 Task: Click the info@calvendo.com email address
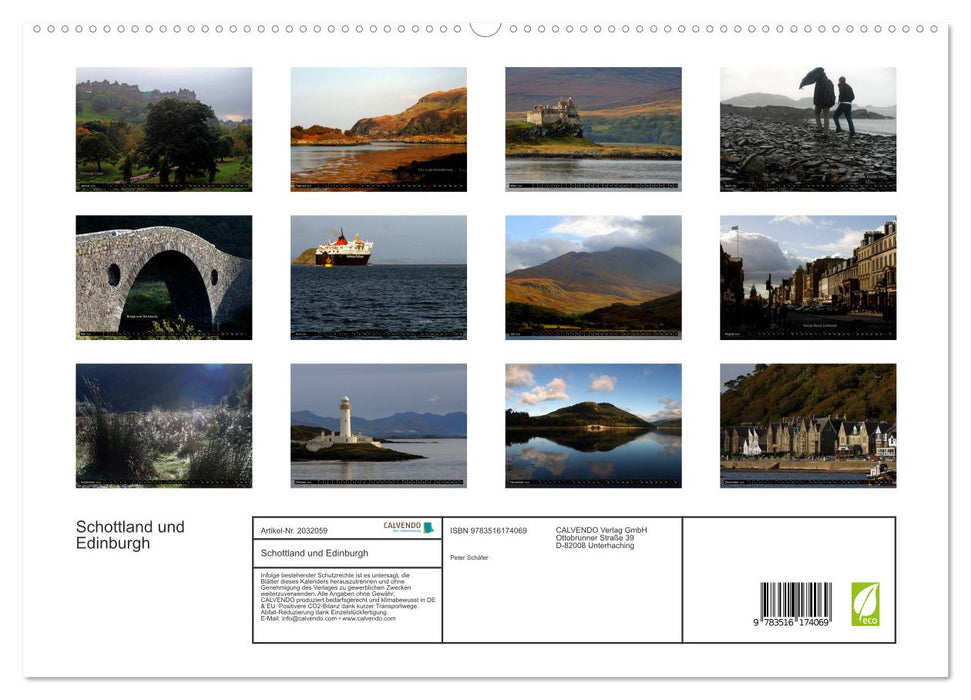pyautogui.click(x=305, y=619)
